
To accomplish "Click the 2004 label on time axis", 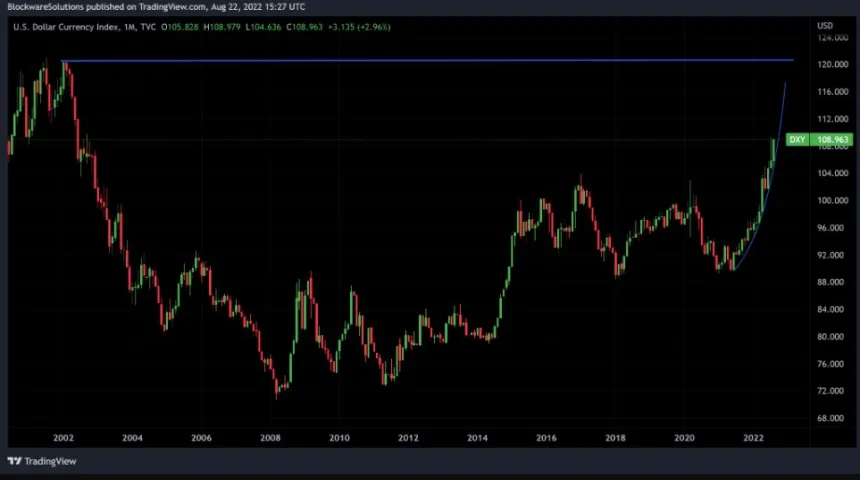I will [x=132, y=438].
